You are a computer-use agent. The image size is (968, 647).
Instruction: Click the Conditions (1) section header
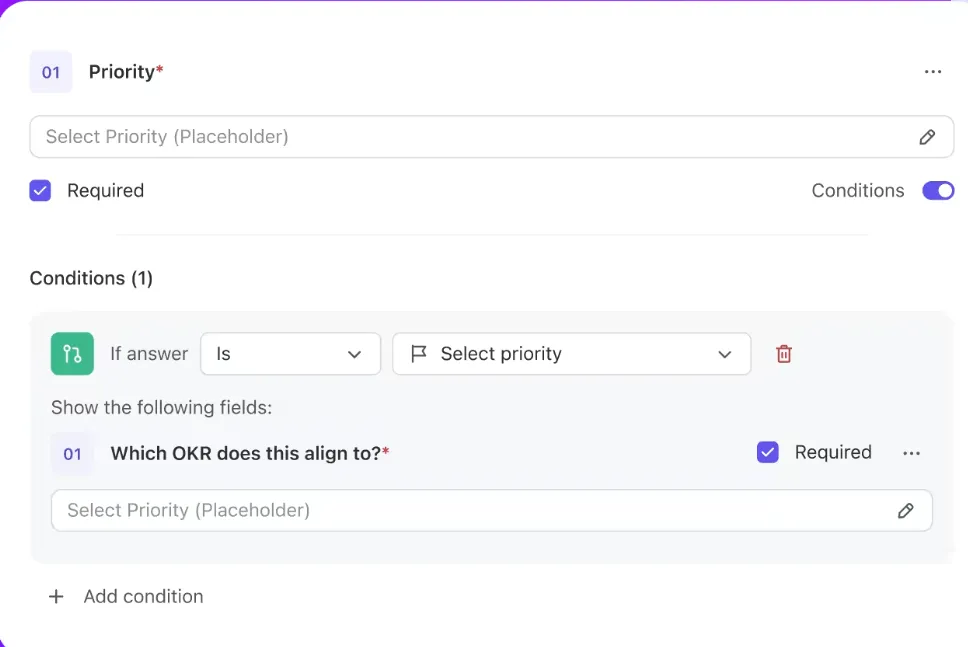91,278
